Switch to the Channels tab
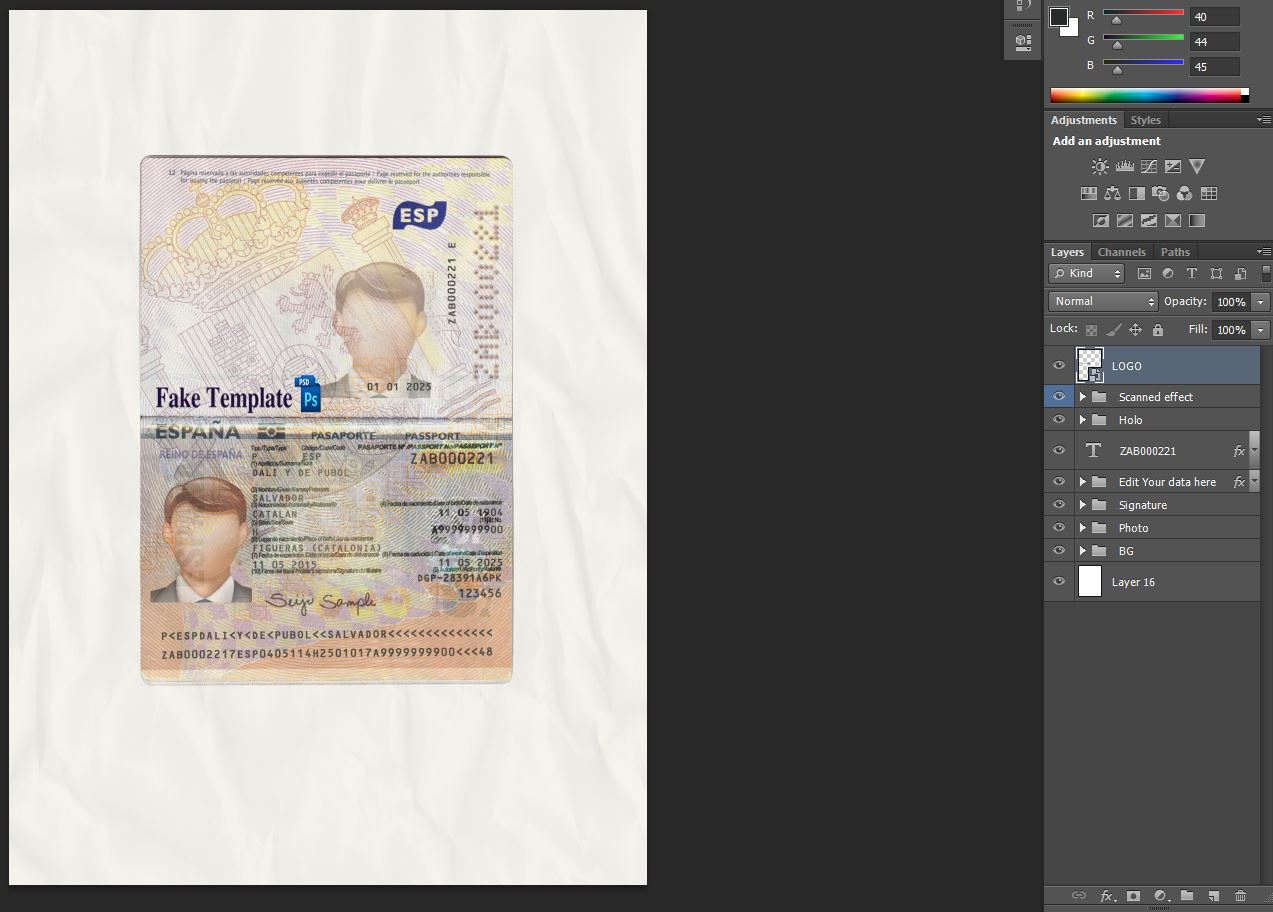1273x912 pixels. 1121,251
